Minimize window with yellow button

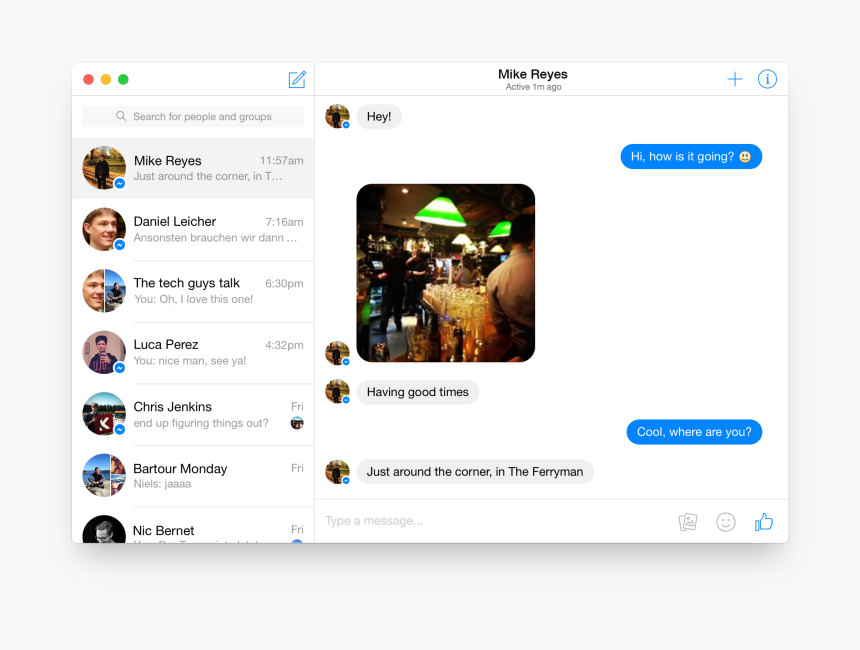(x=106, y=80)
